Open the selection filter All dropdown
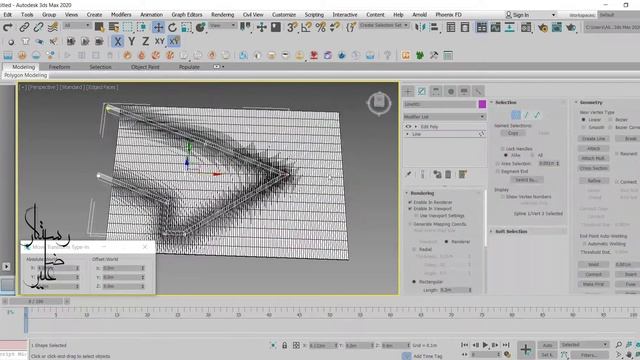The width and height of the screenshot is (640, 360). pos(77,25)
